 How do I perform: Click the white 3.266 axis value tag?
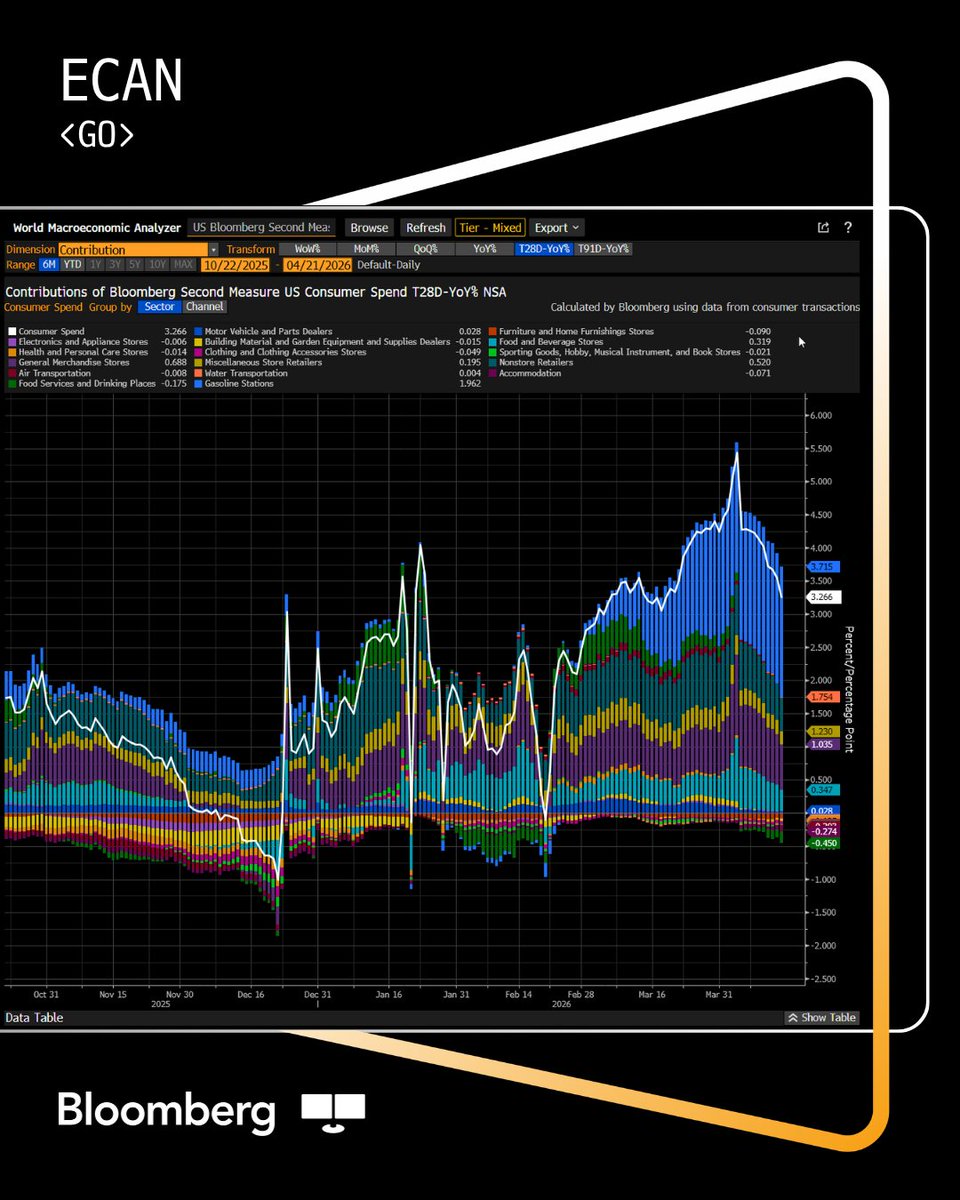(x=824, y=597)
